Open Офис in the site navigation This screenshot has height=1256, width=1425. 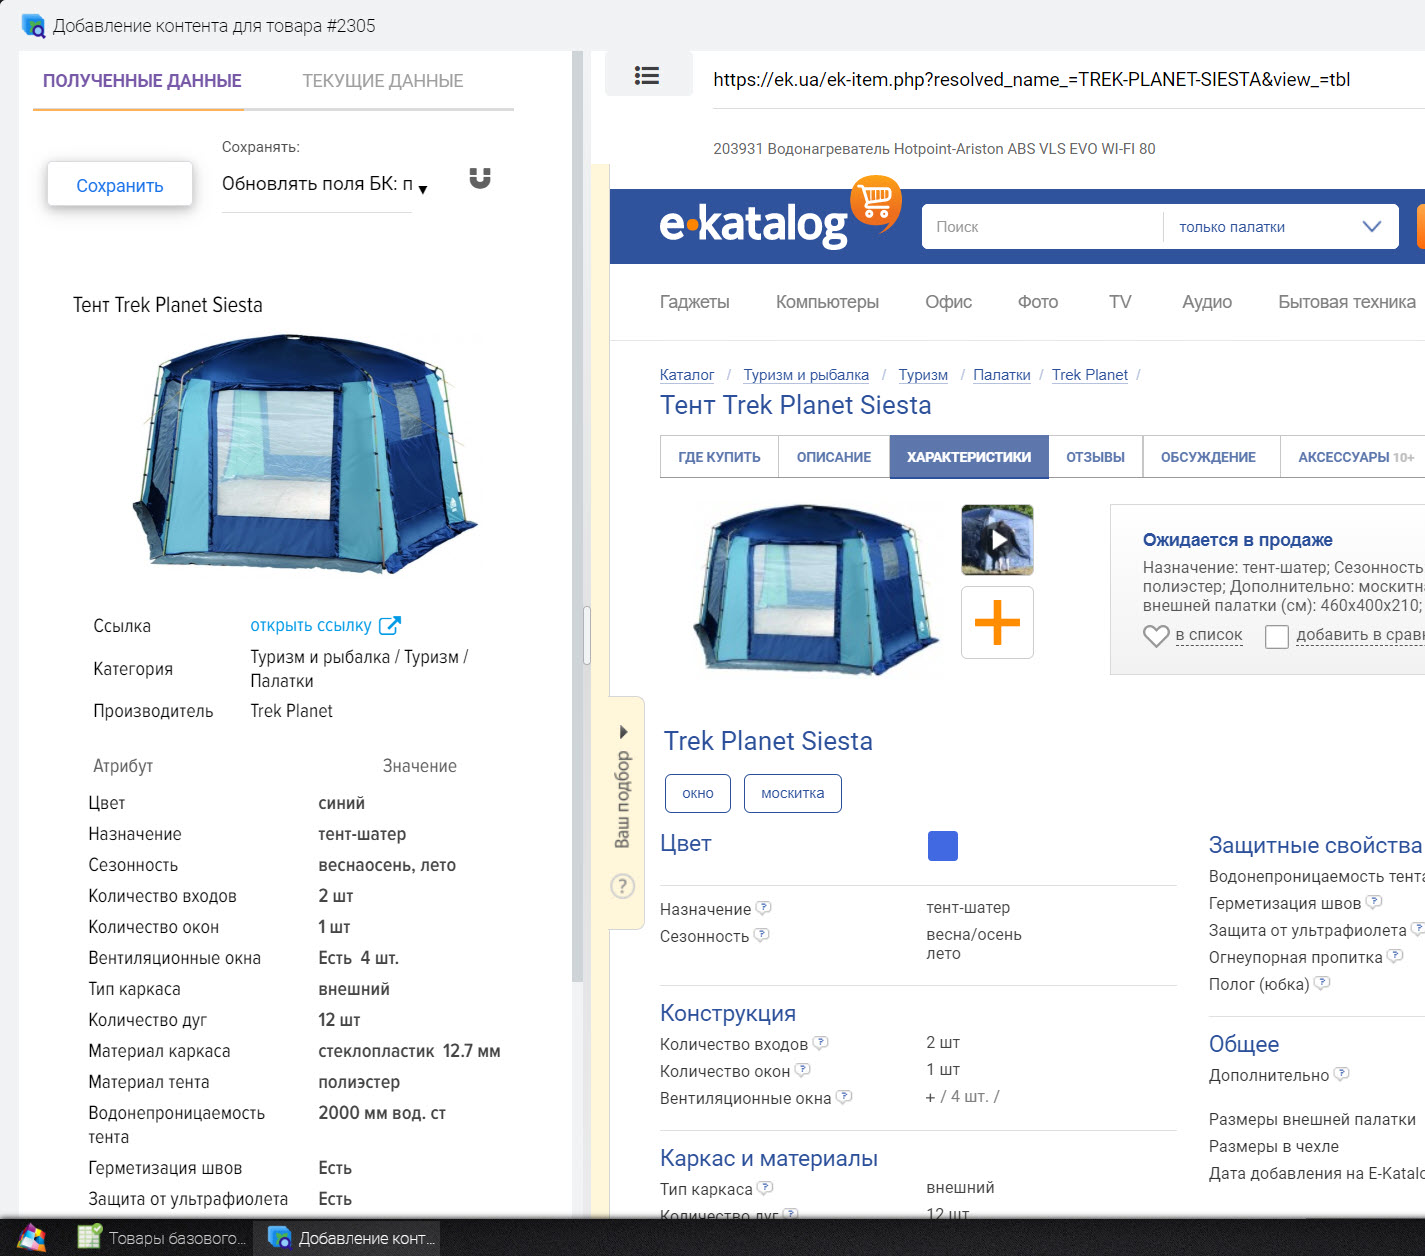(948, 302)
